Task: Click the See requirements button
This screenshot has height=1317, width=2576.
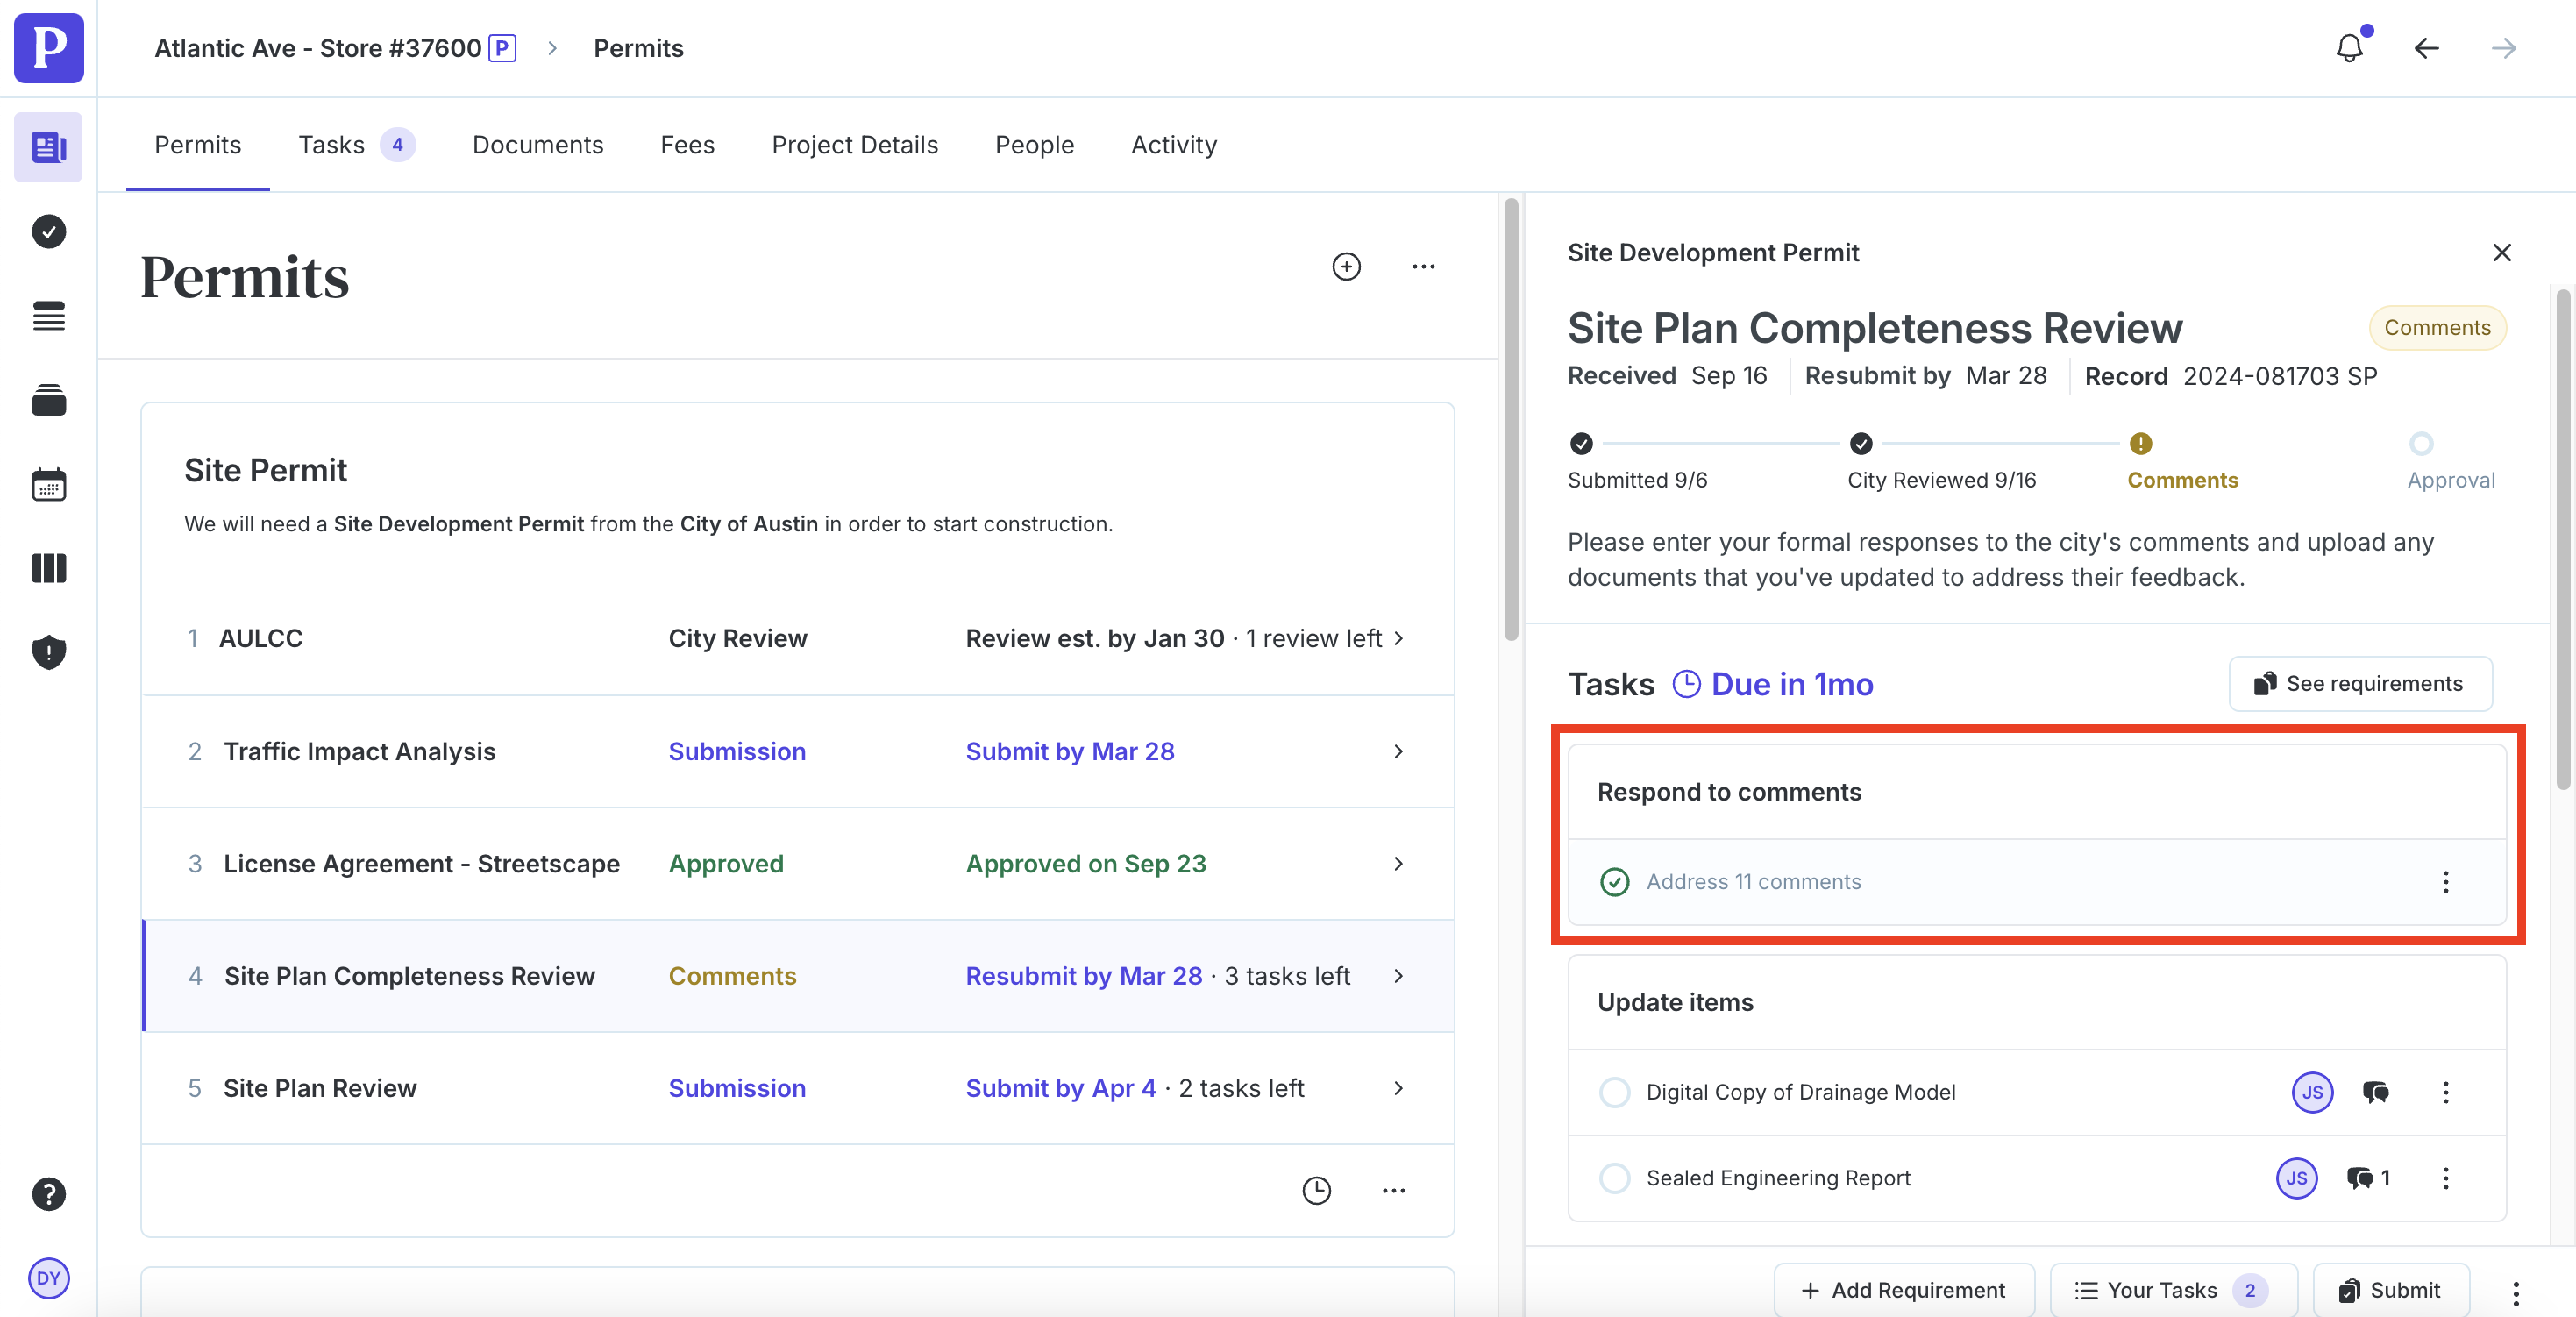Action: pyautogui.click(x=2359, y=684)
